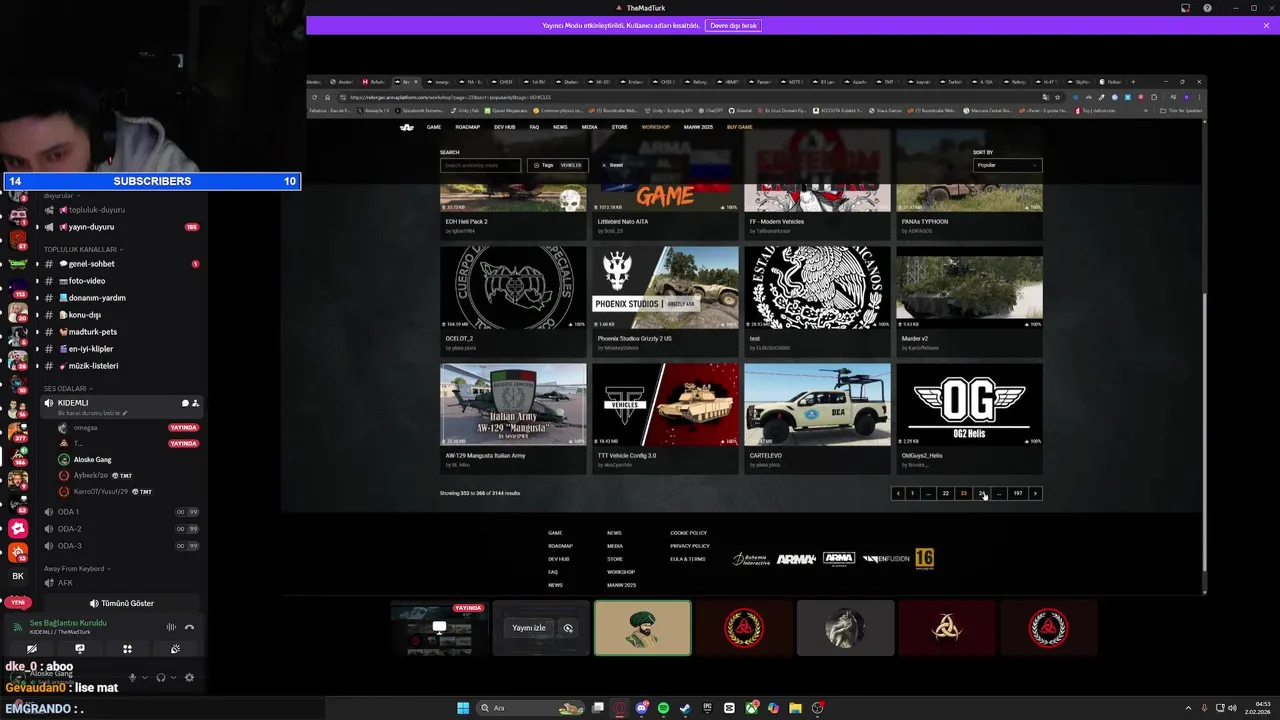
Task: Open the konu-dışı channel
Action: 120,315
